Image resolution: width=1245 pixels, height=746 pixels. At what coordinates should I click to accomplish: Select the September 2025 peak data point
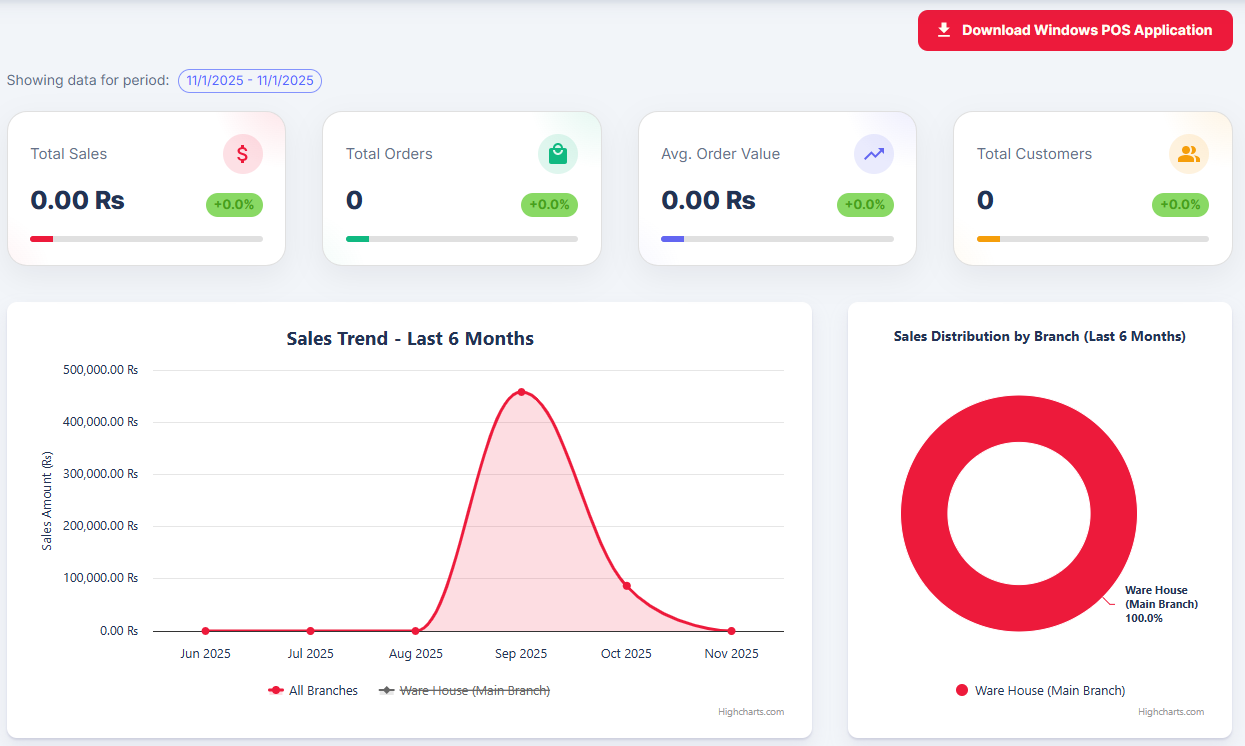pyautogui.click(x=521, y=392)
